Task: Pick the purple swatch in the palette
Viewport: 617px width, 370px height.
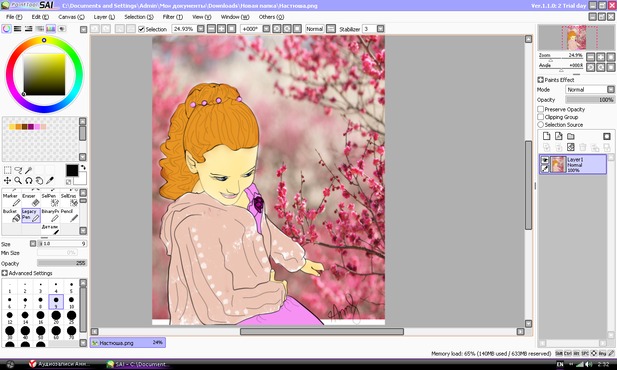Action: click(x=31, y=127)
